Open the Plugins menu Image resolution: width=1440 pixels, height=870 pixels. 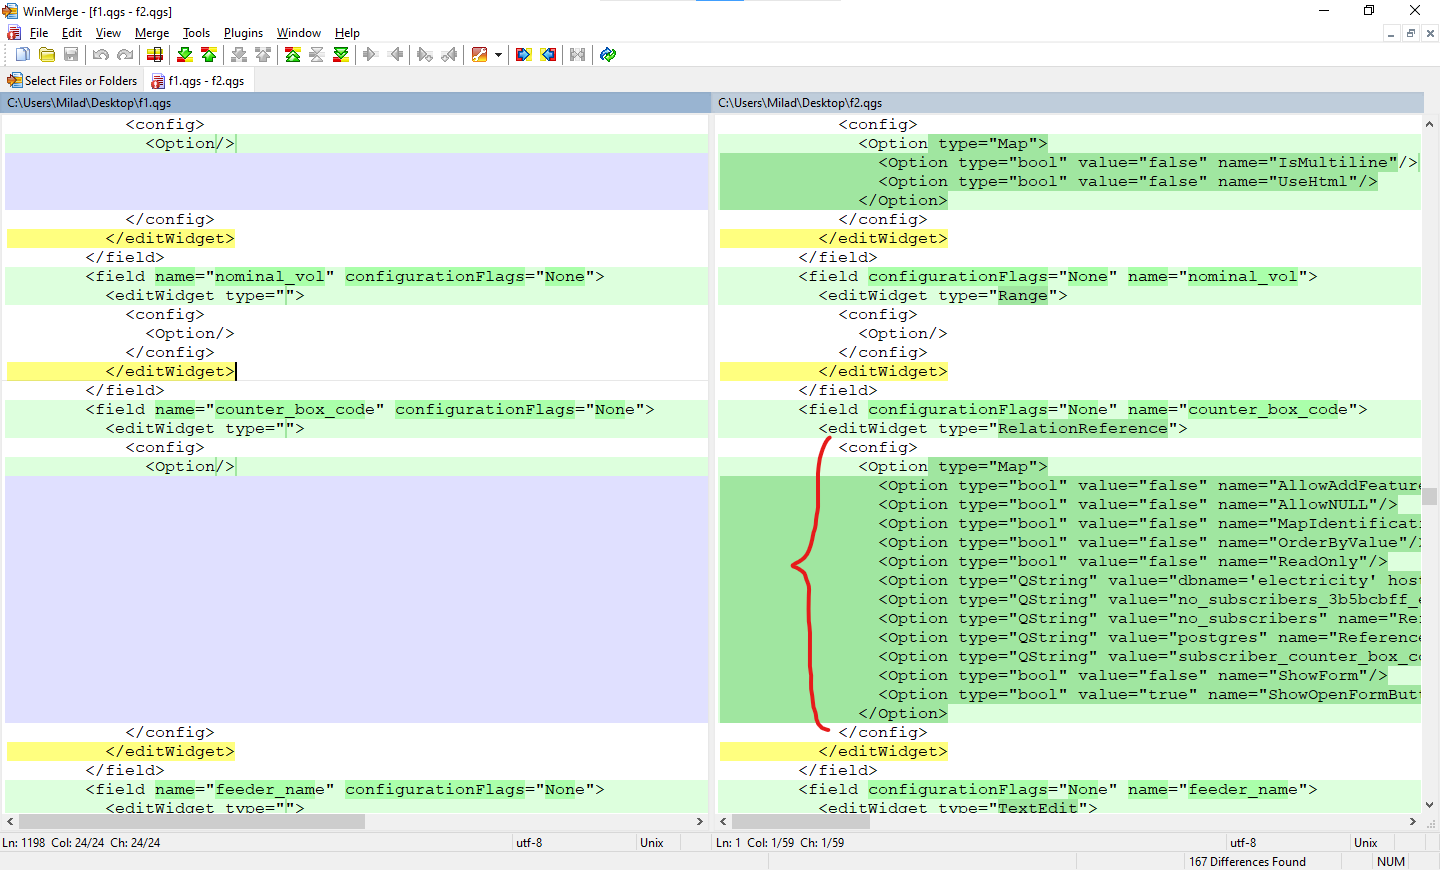point(243,33)
